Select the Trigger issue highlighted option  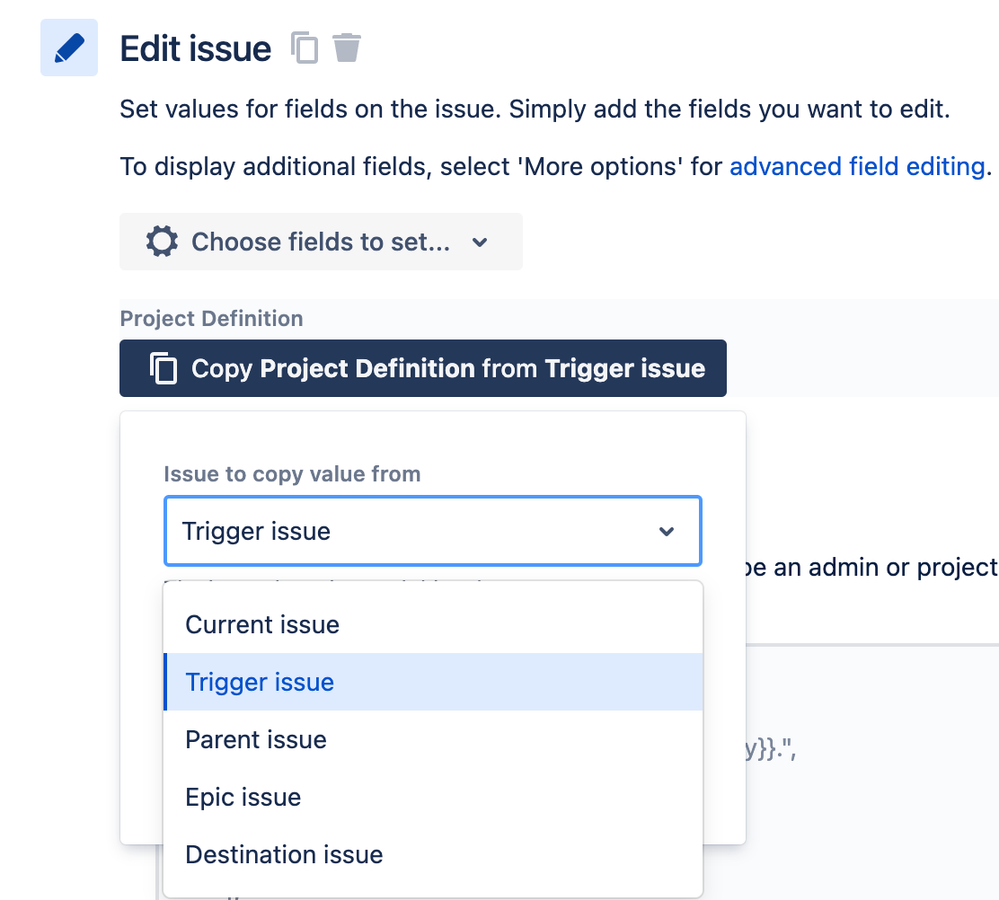(x=258, y=682)
